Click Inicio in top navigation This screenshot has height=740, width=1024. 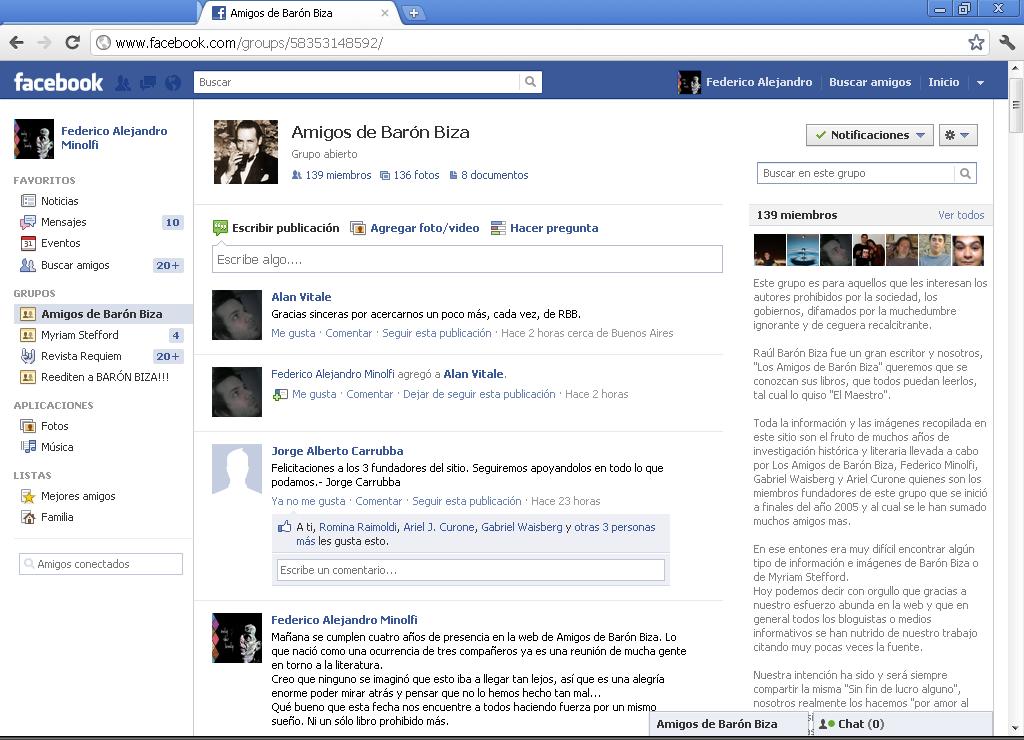tap(944, 82)
